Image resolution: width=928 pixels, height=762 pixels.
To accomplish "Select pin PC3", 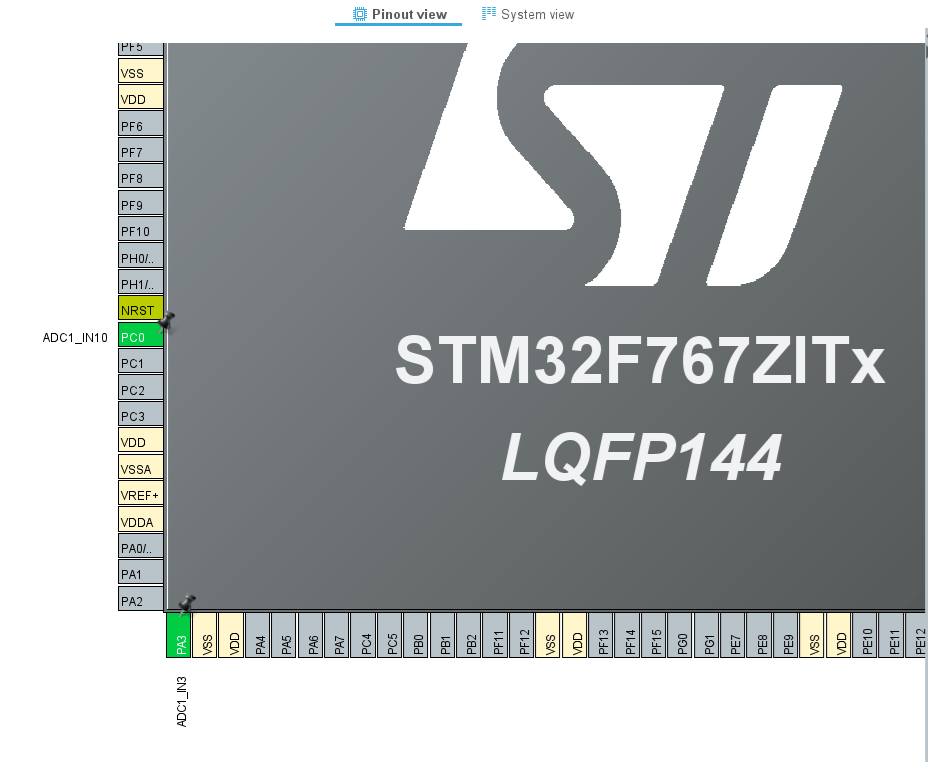I will click(x=141, y=414).
